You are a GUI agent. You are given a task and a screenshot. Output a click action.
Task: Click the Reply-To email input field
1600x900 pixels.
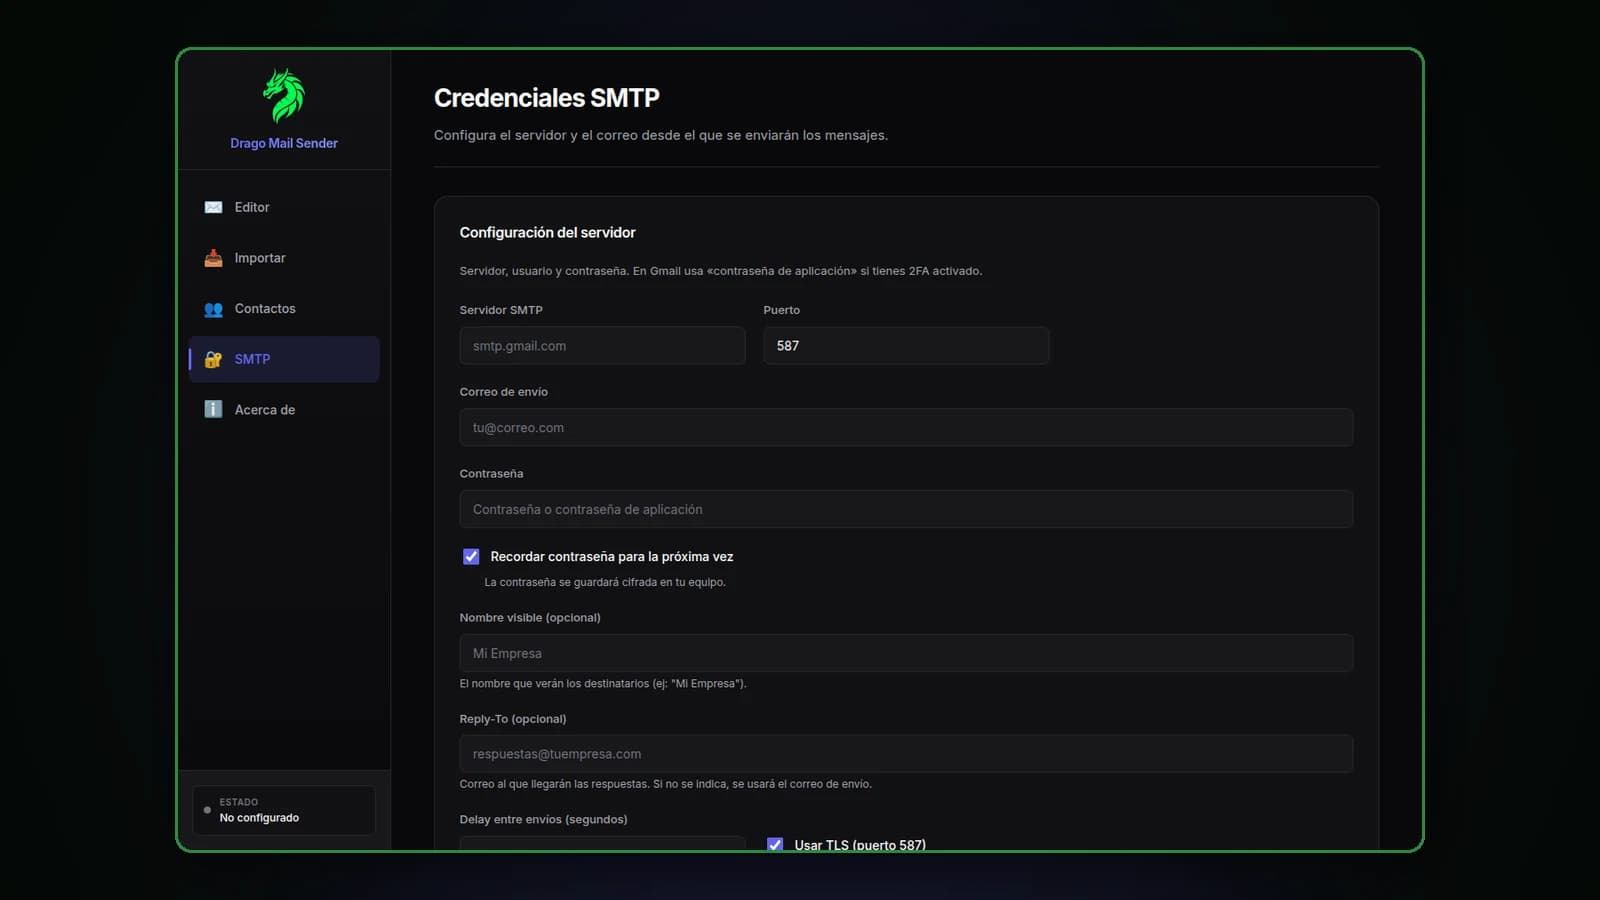(x=906, y=754)
